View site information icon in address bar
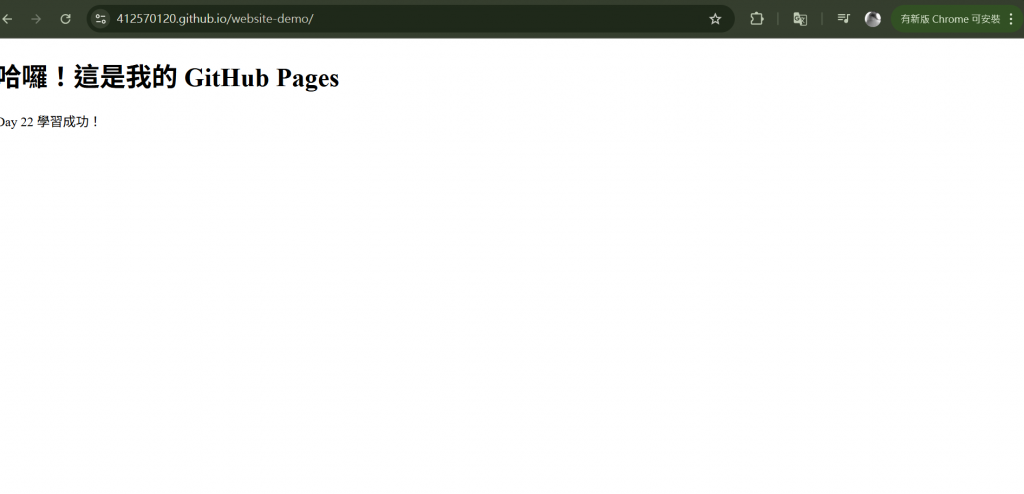This screenshot has height=494, width=1024. [100, 19]
